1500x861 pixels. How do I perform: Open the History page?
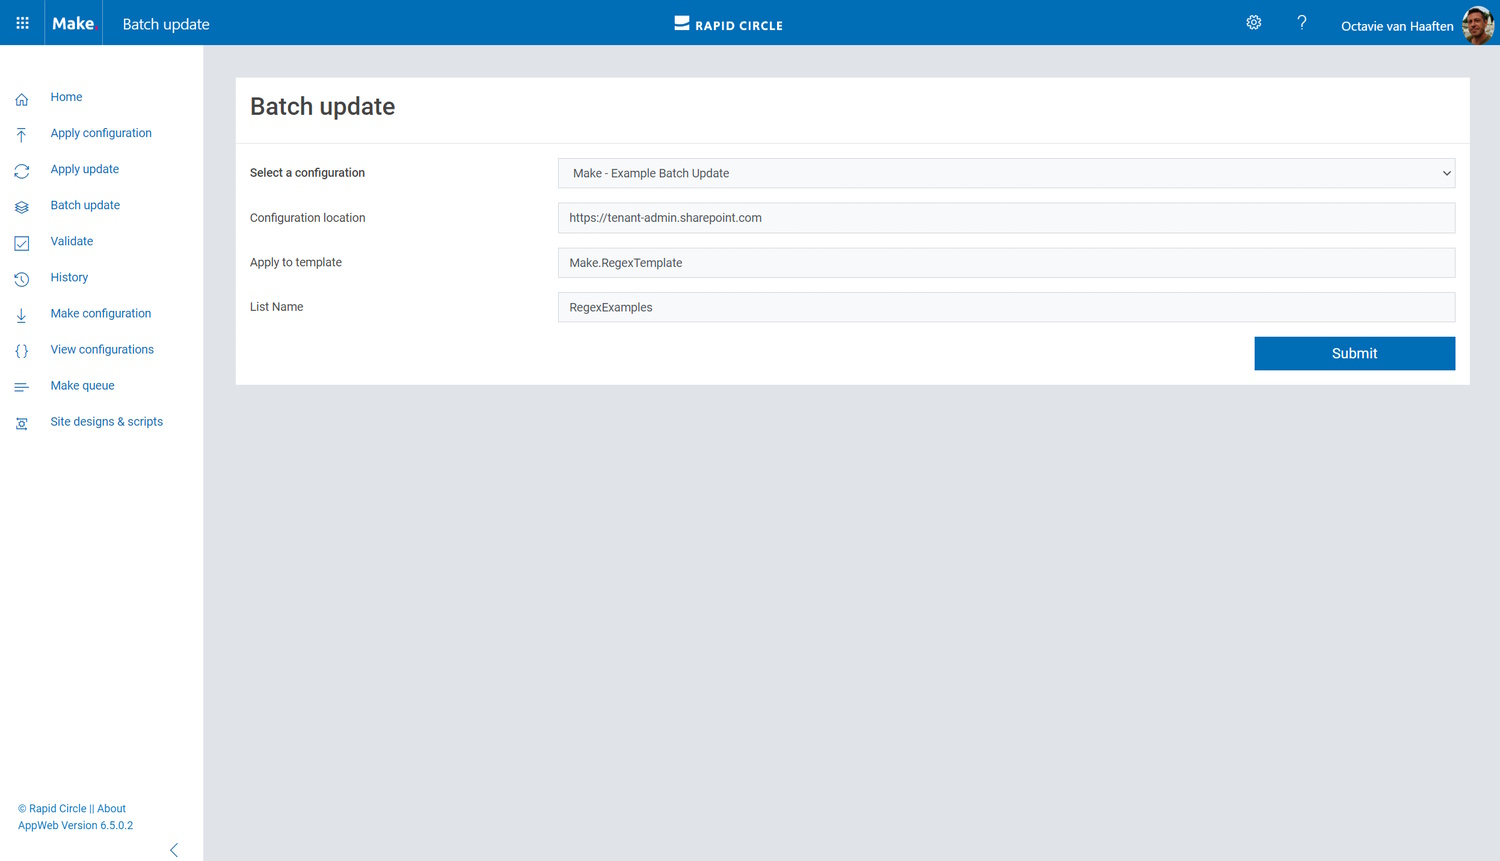[69, 277]
